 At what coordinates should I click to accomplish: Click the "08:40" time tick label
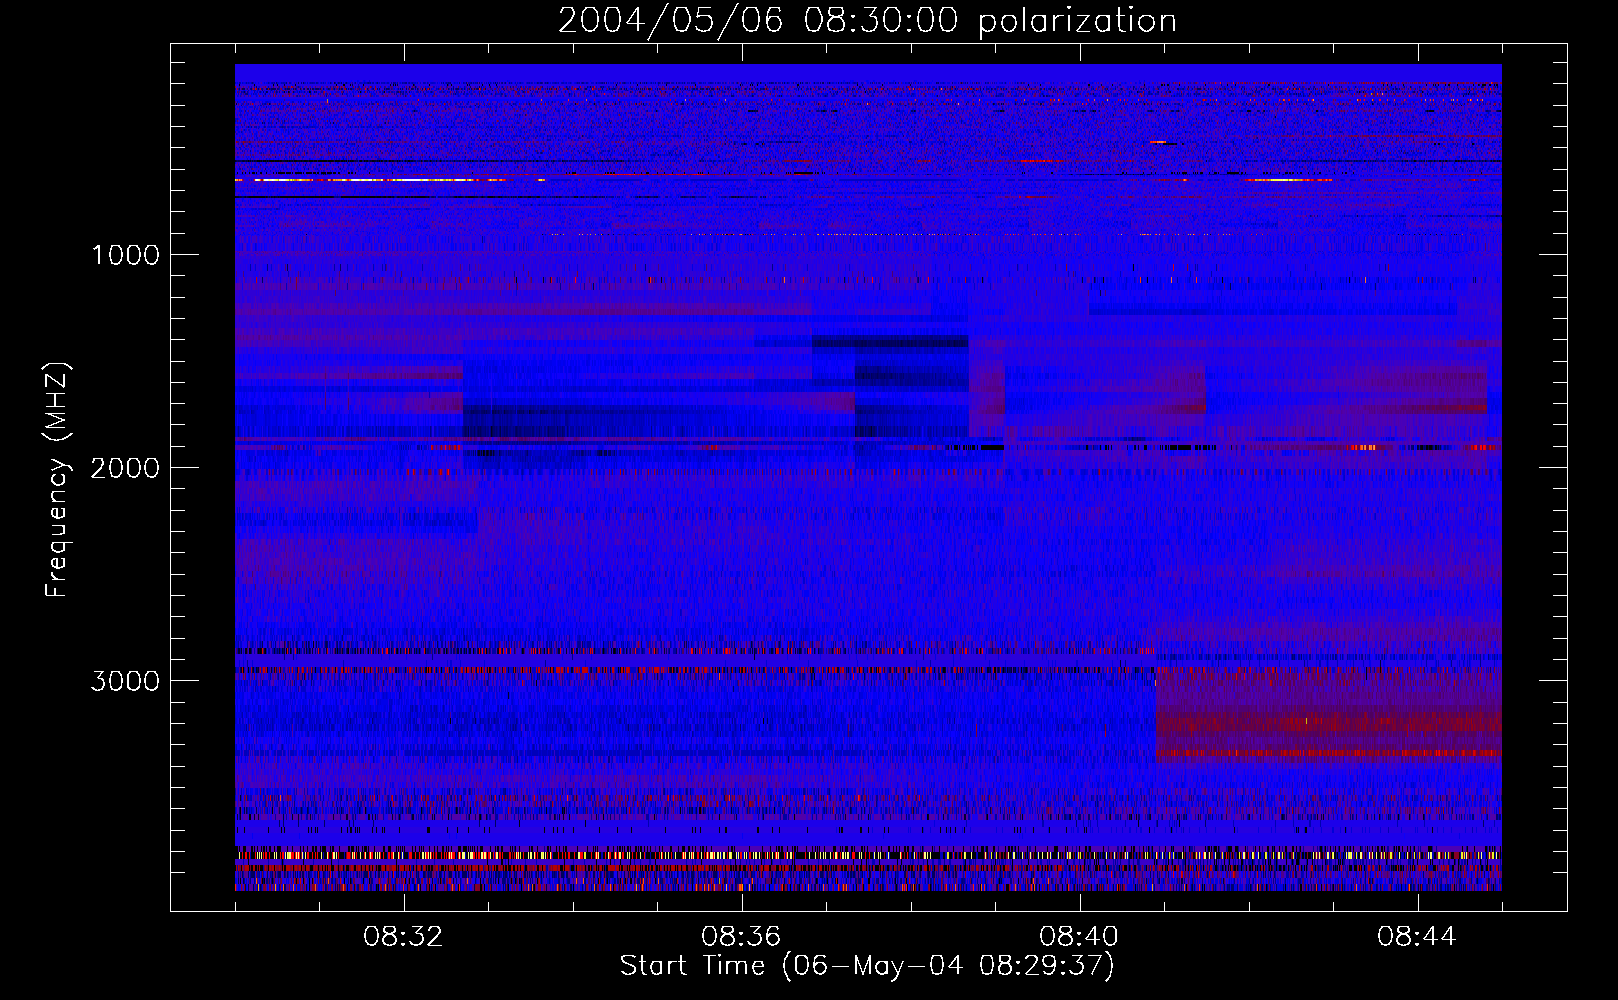(x=1079, y=937)
